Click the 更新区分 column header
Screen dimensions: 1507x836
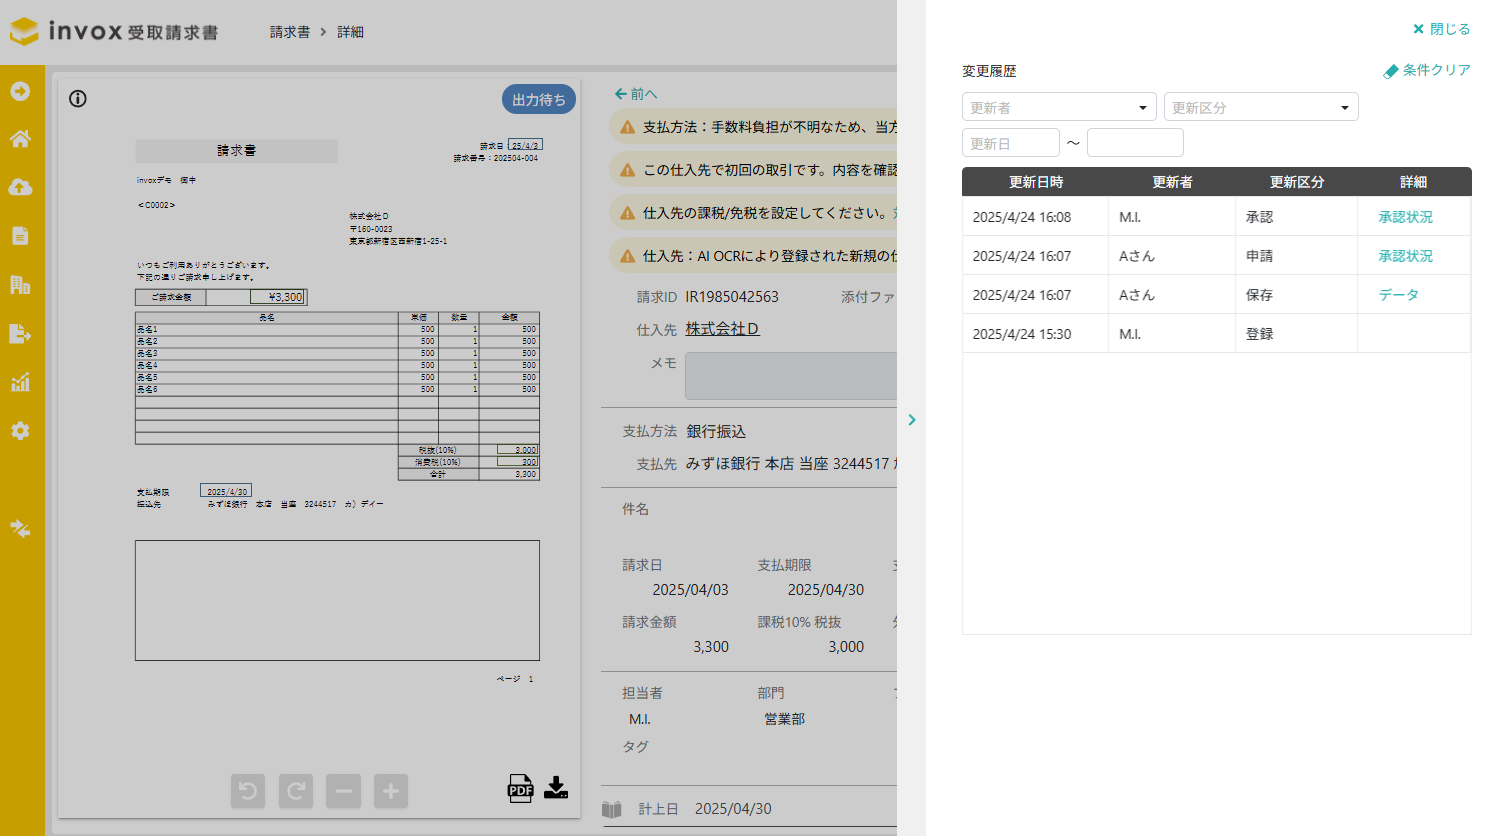click(x=1297, y=182)
